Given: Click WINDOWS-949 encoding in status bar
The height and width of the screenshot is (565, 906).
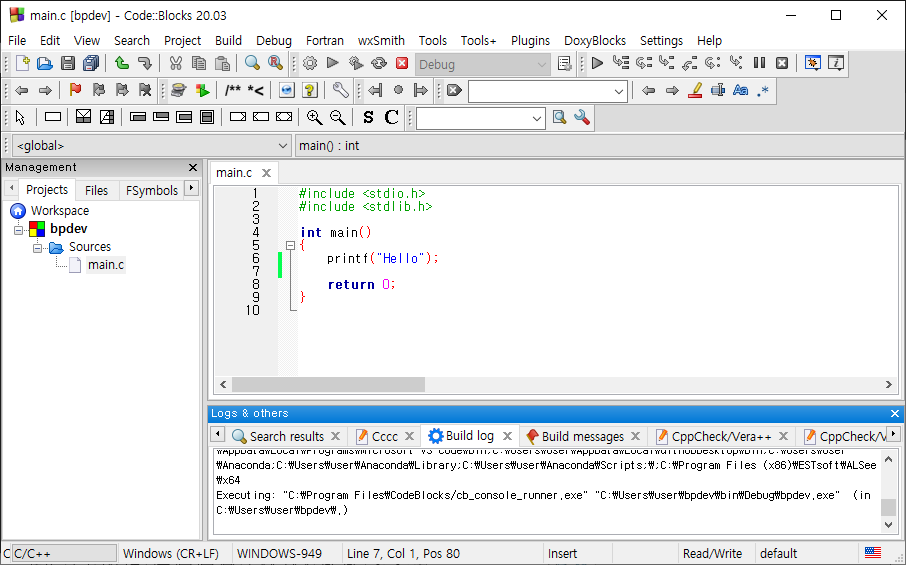Looking at the screenshot, I should (279, 553).
